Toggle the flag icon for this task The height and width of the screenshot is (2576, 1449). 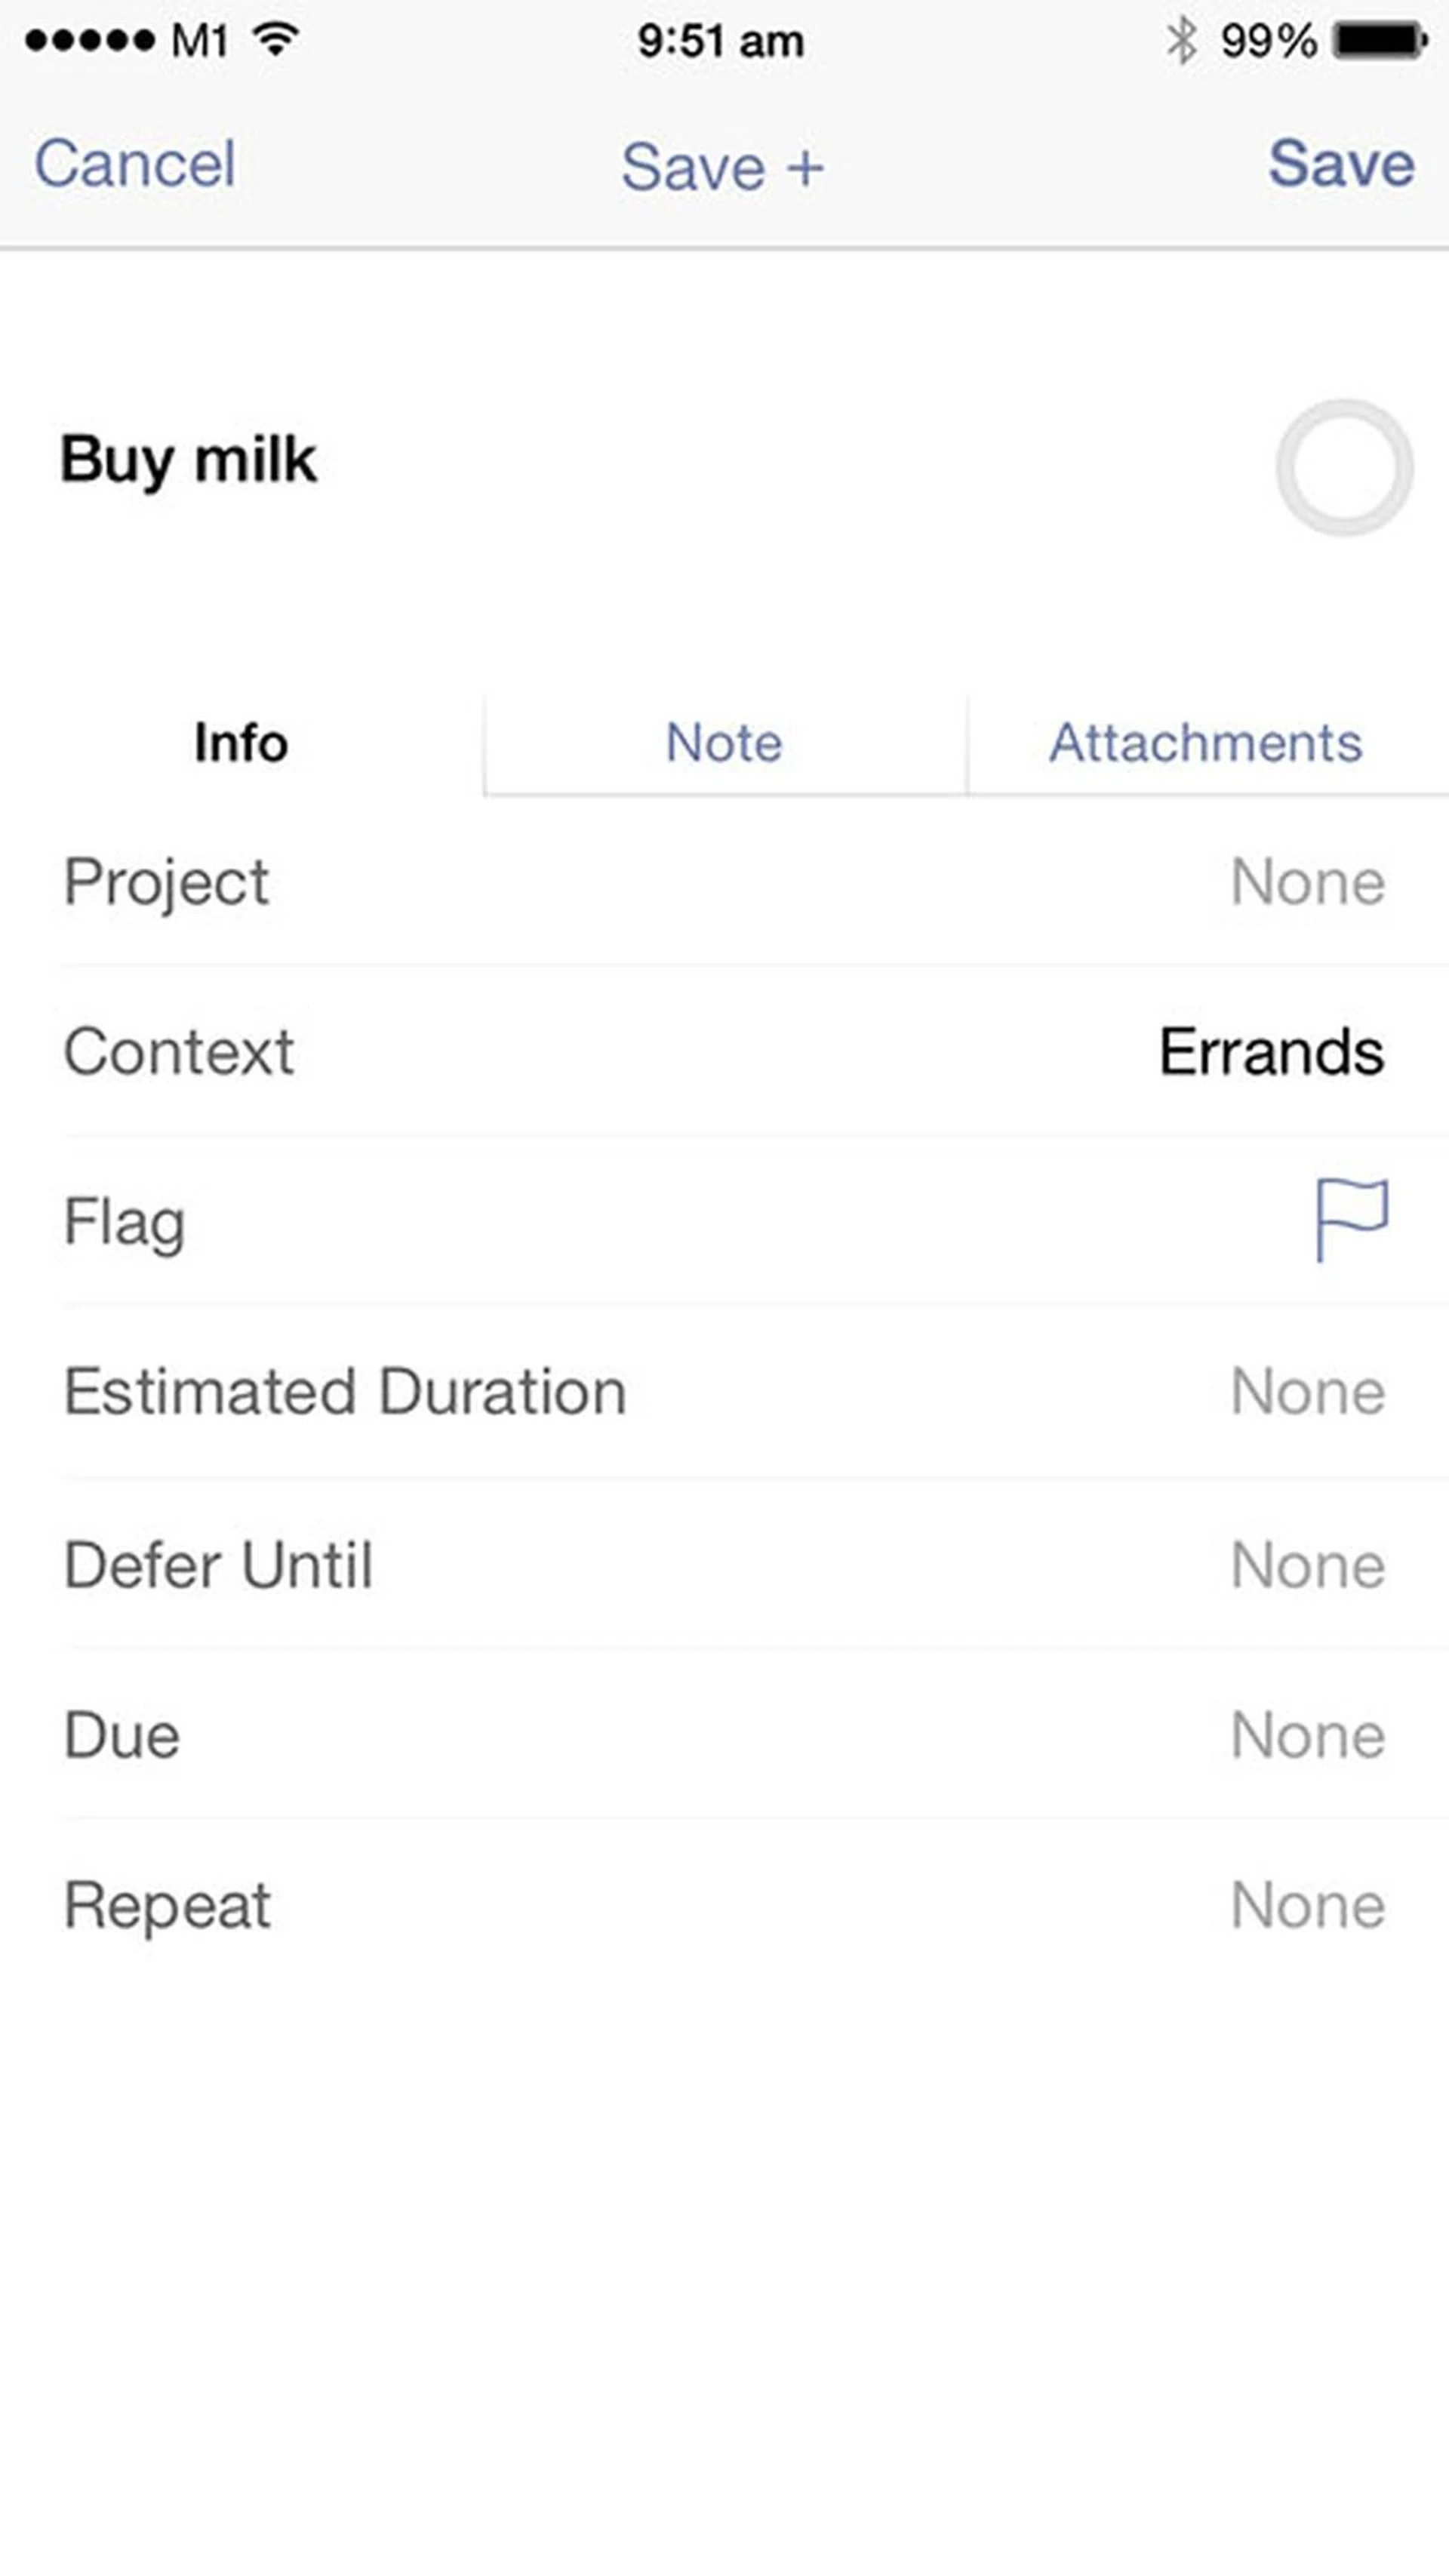click(1351, 1220)
